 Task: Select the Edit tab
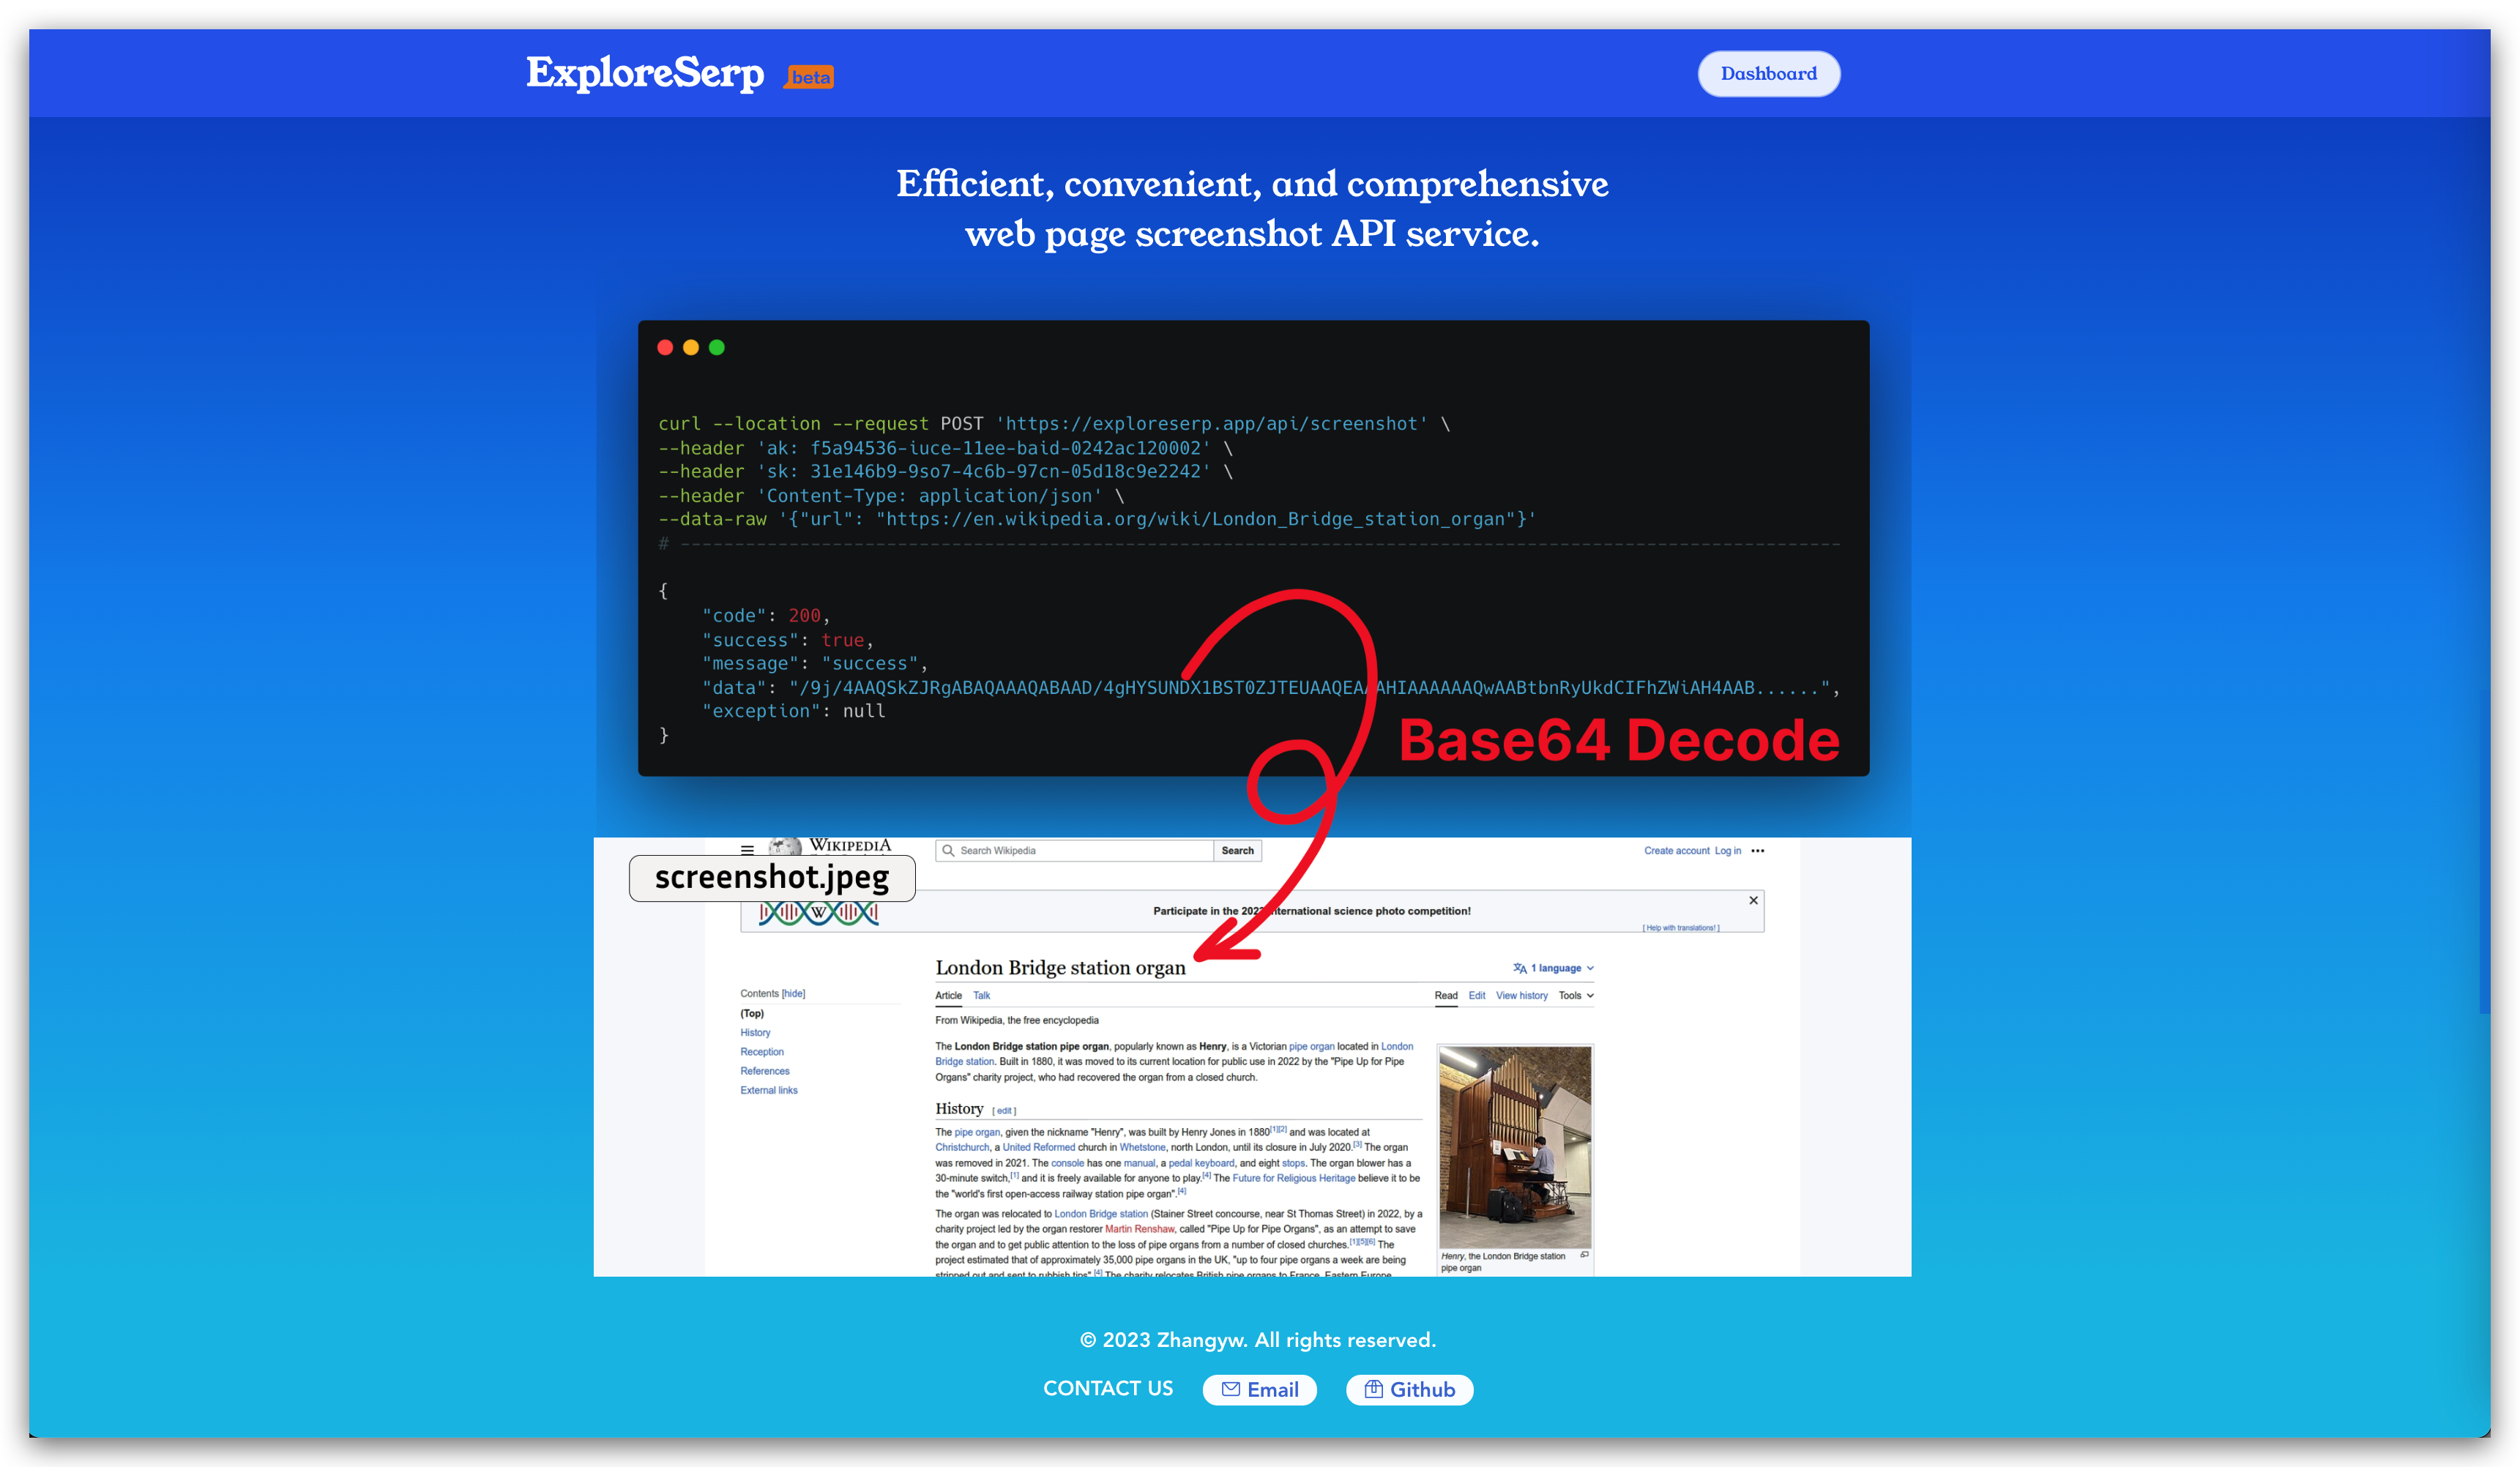(x=1476, y=996)
